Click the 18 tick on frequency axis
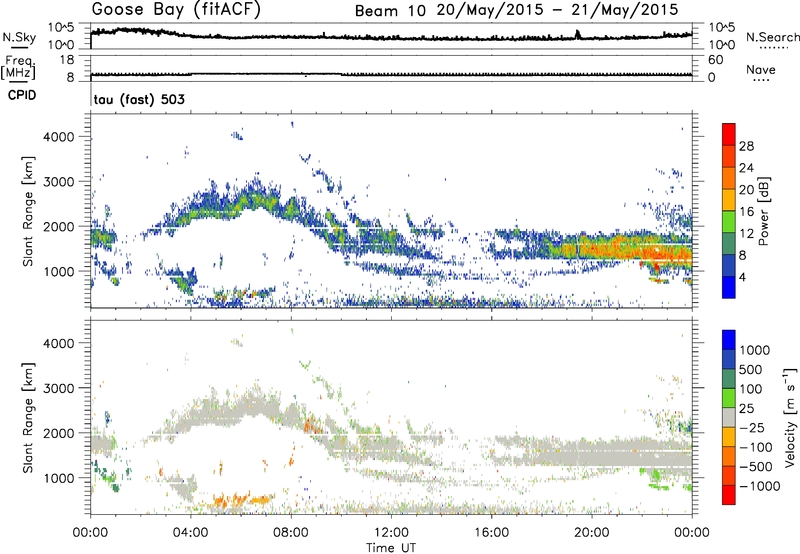Image resolution: width=800 pixels, height=554 pixels. 67,60
